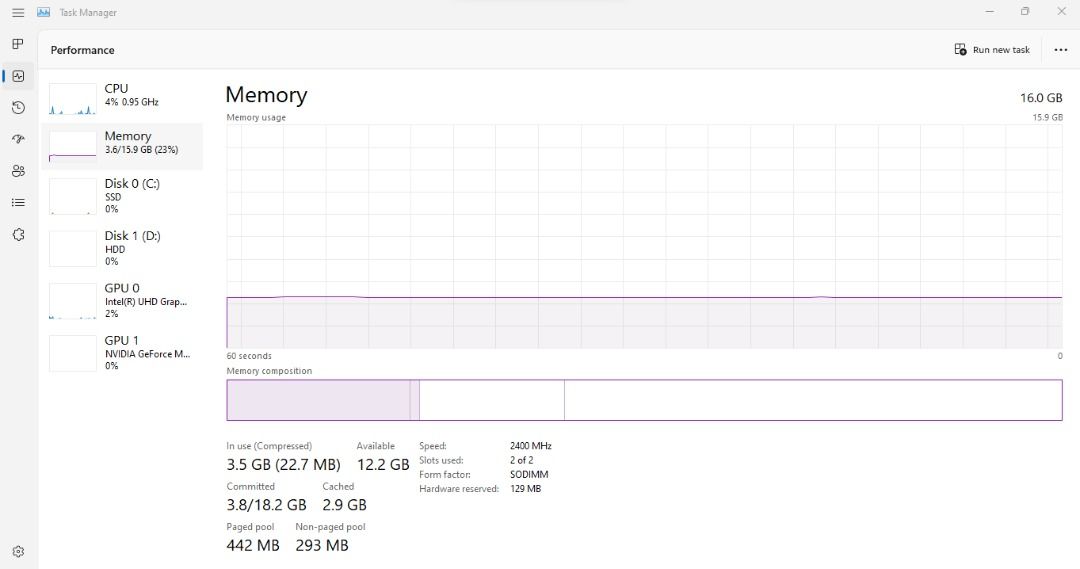Select the Memory performance item
The height and width of the screenshot is (569, 1080).
[125, 144]
